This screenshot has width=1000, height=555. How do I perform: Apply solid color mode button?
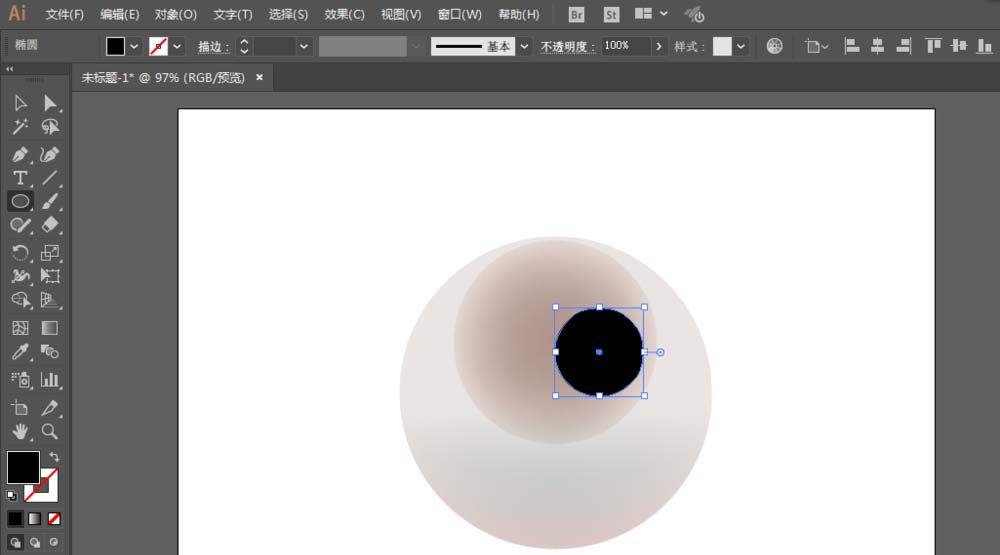(15, 519)
